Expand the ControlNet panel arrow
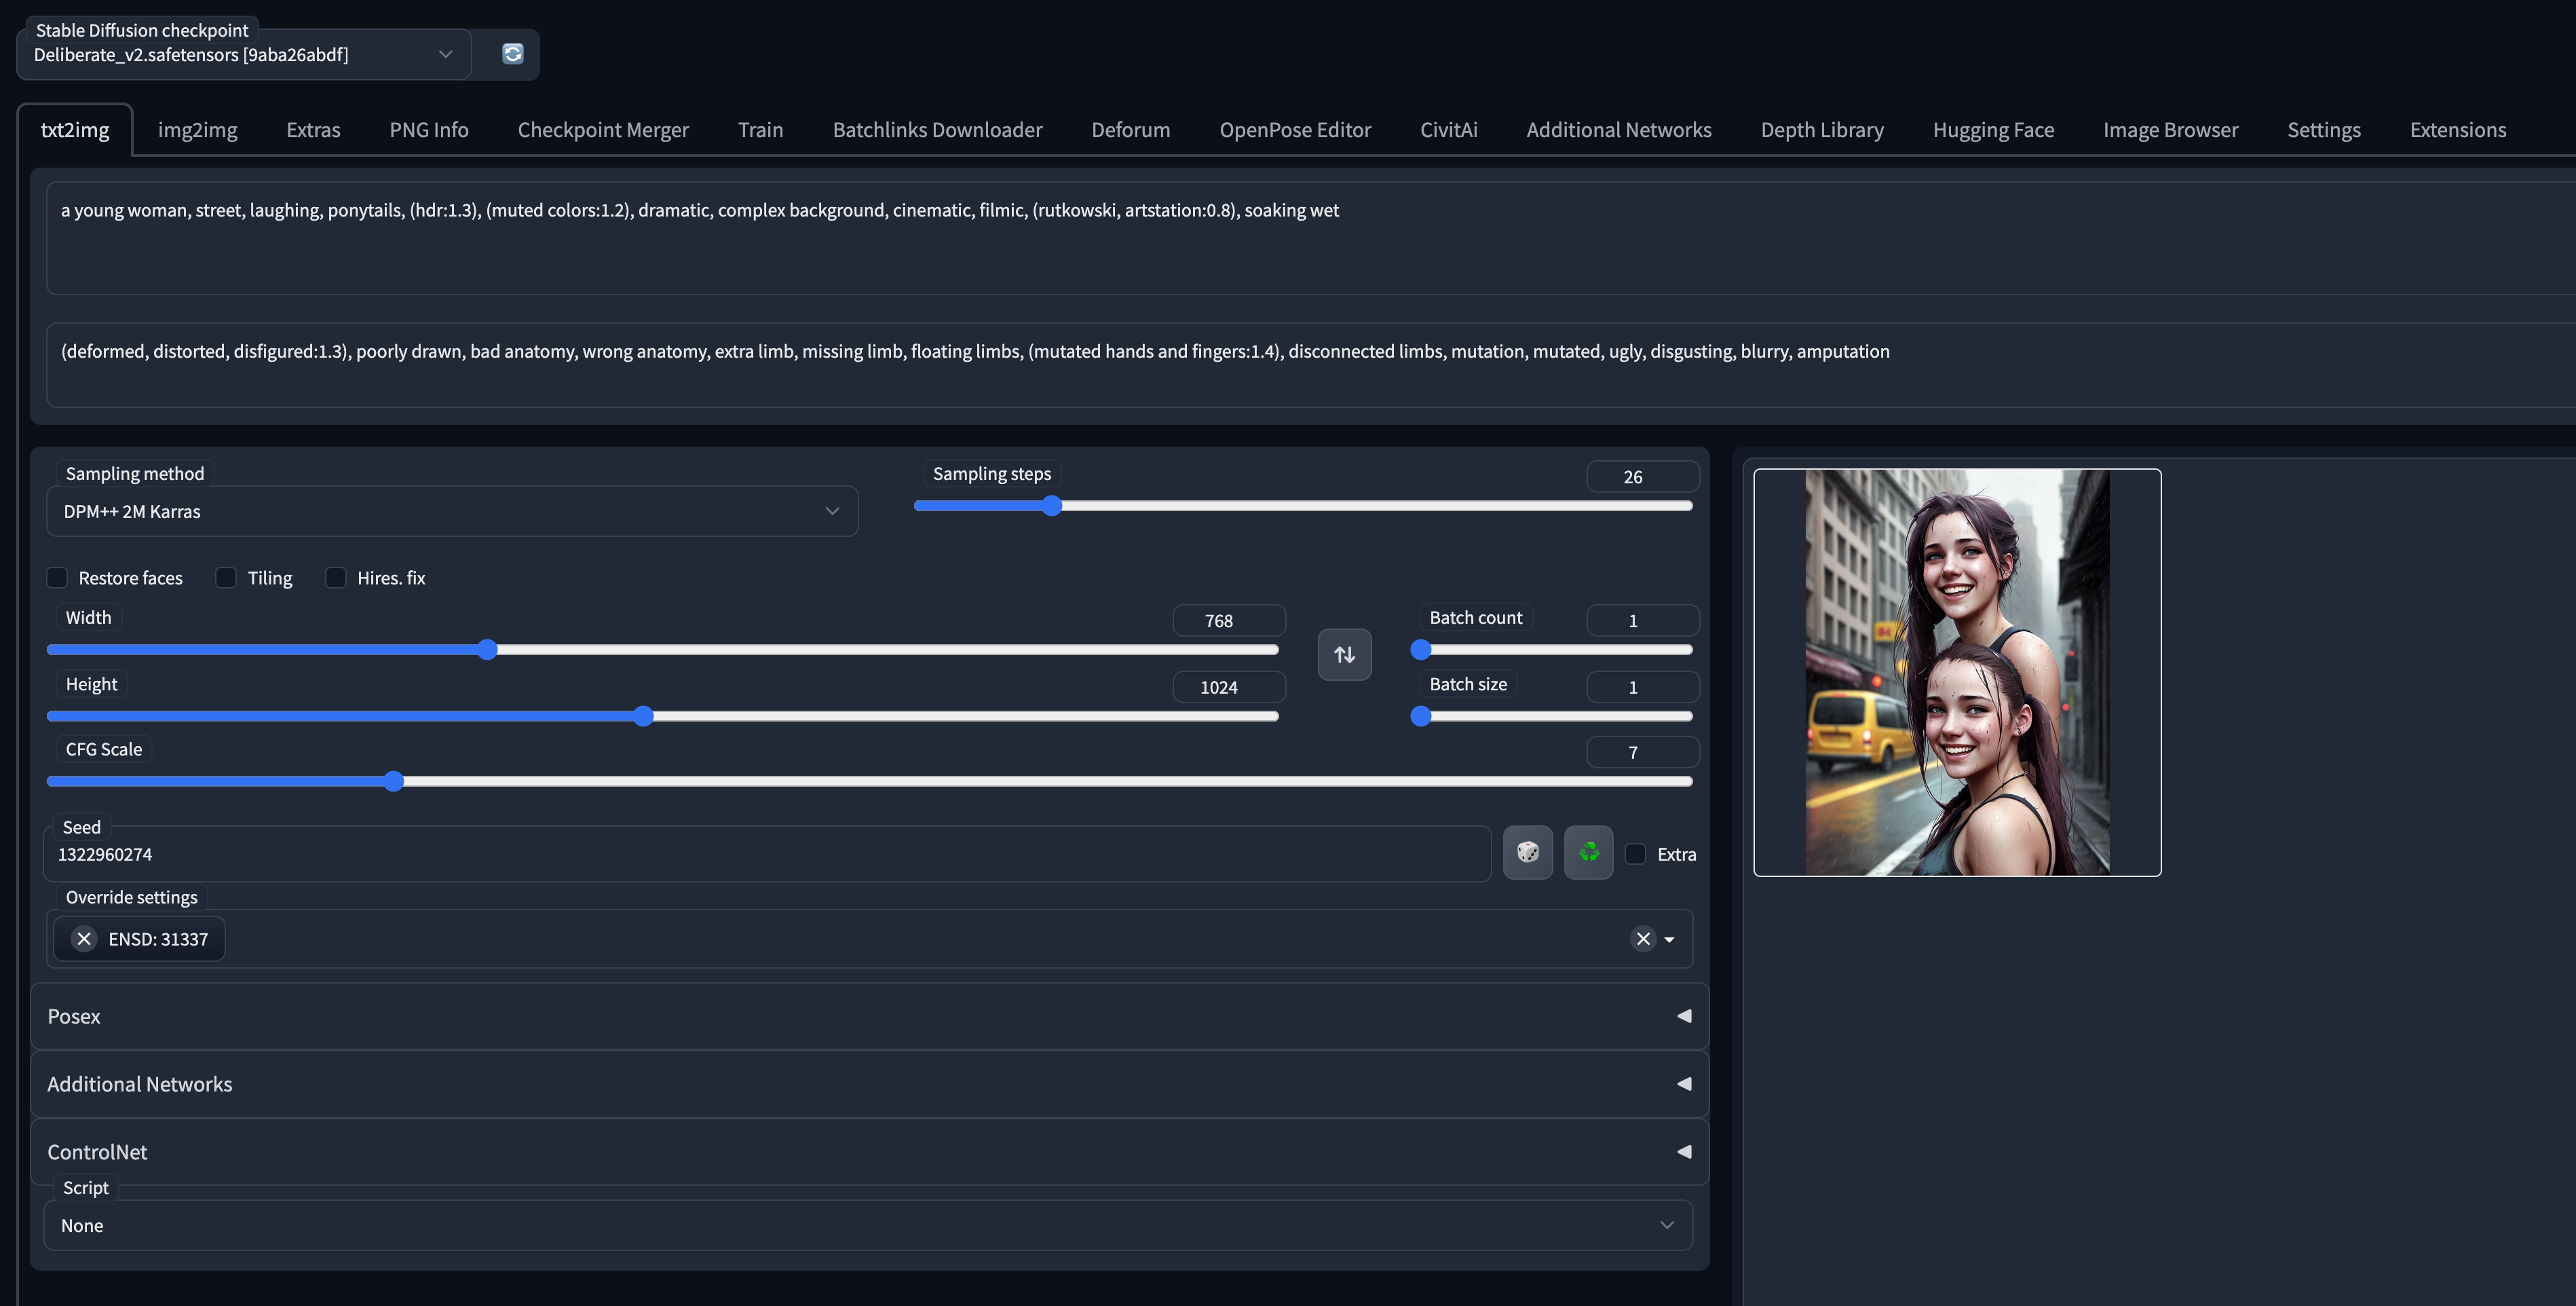Viewport: 2576px width, 1306px height. click(x=1684, y=1152)
